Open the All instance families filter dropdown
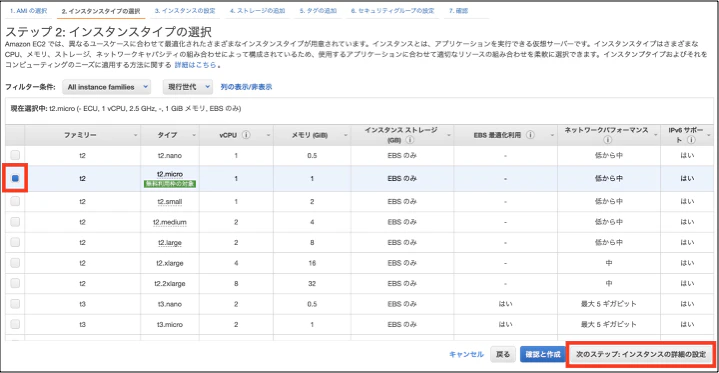This screenshot has width=719, height=373. [x=107, y=87]
